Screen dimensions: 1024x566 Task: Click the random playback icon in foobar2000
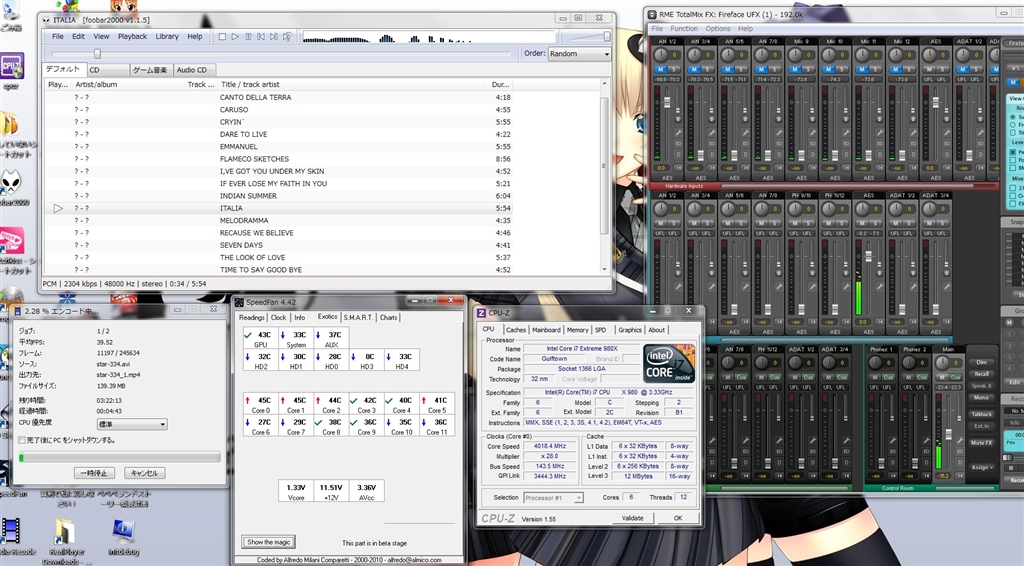coord(289,37)
